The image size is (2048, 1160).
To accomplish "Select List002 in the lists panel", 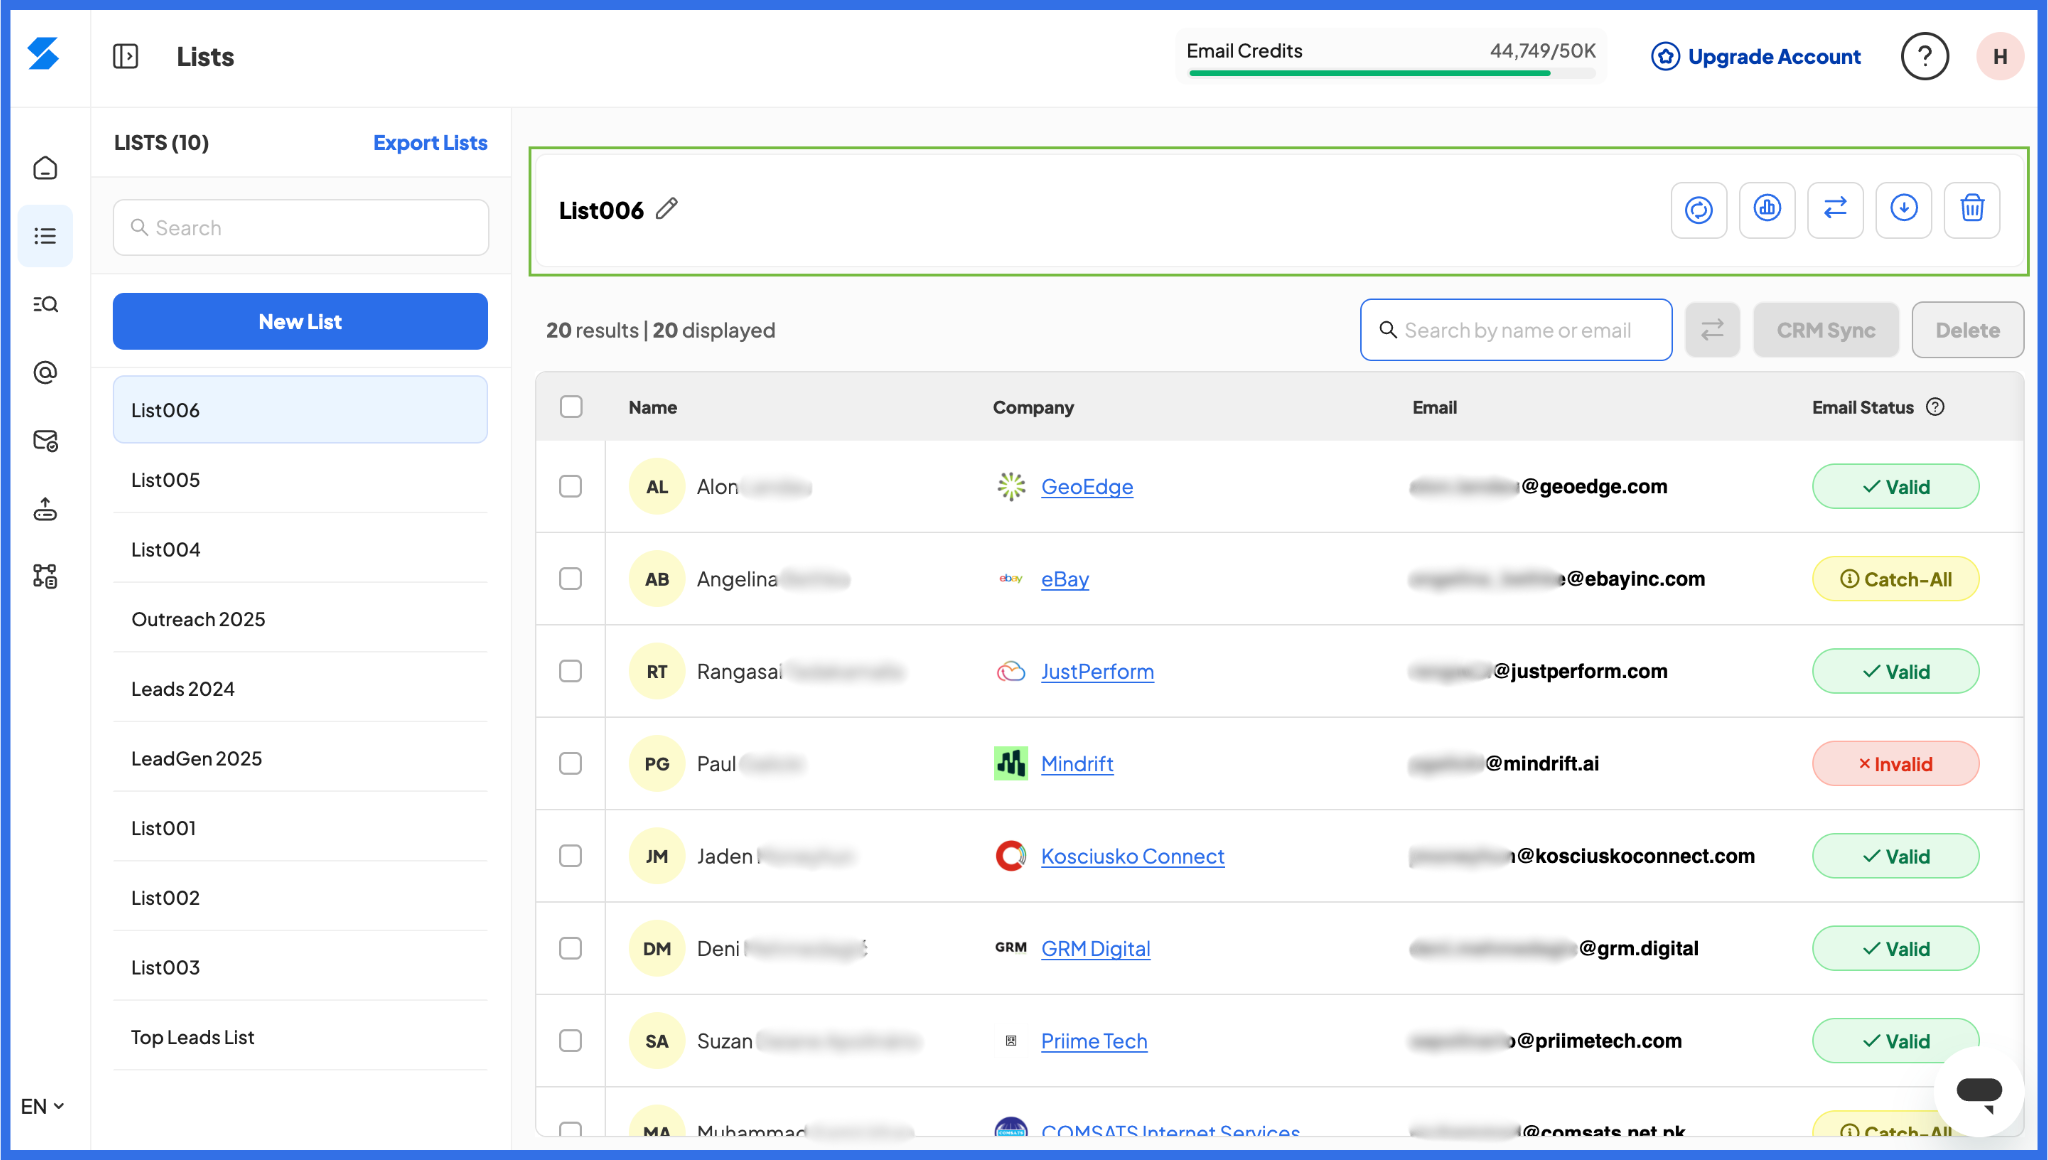I will click(300, 898).
